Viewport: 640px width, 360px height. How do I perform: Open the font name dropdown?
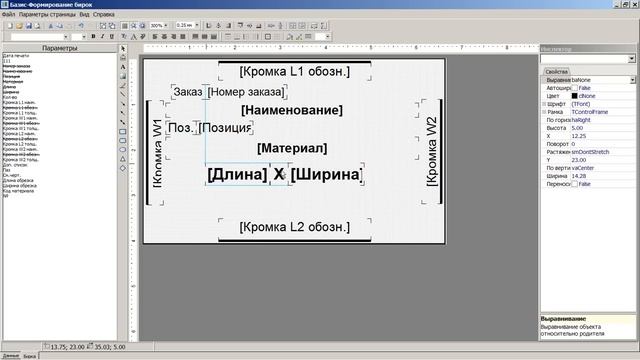pyautogui.click(x=66, y=37)
